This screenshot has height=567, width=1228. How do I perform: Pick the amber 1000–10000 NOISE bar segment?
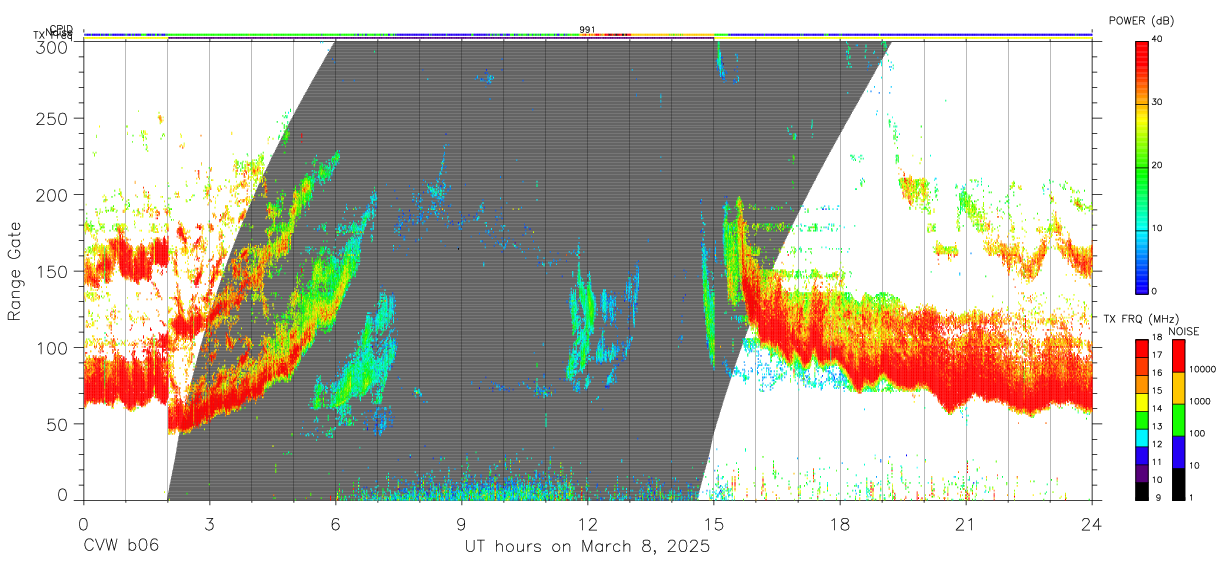pyautogui.click(x=1178, y=388)
